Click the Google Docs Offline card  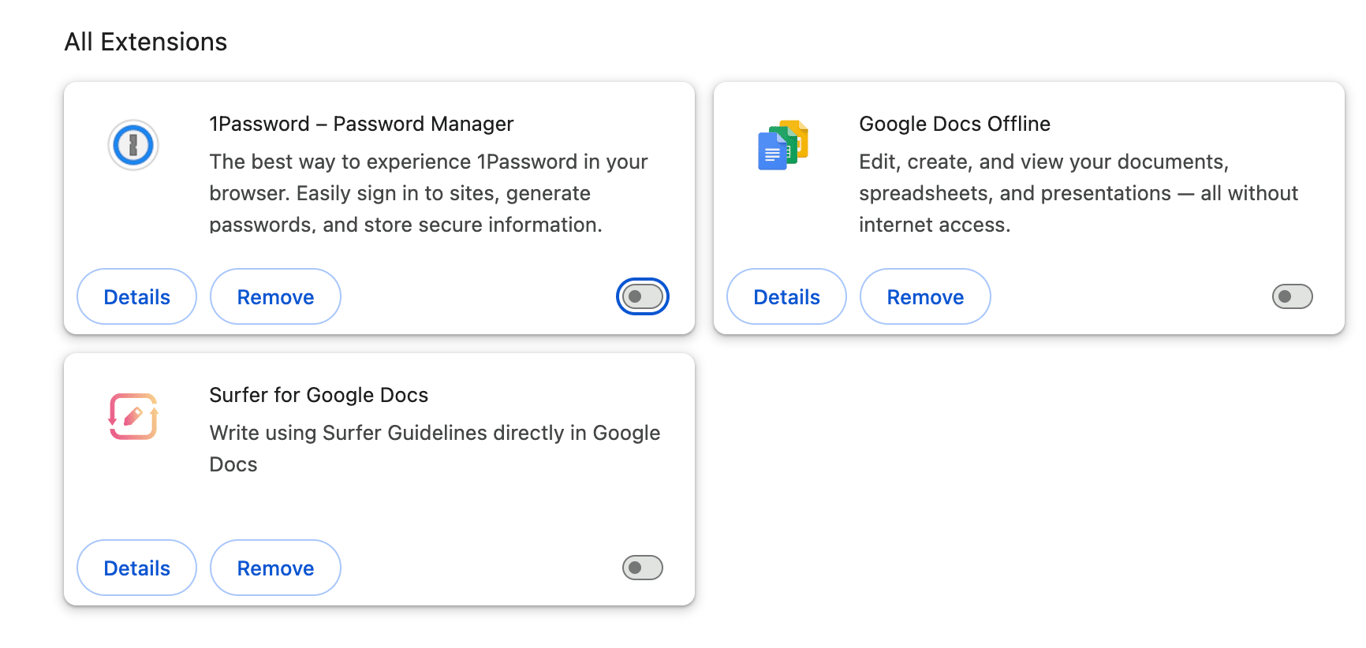coord(1028,208)
